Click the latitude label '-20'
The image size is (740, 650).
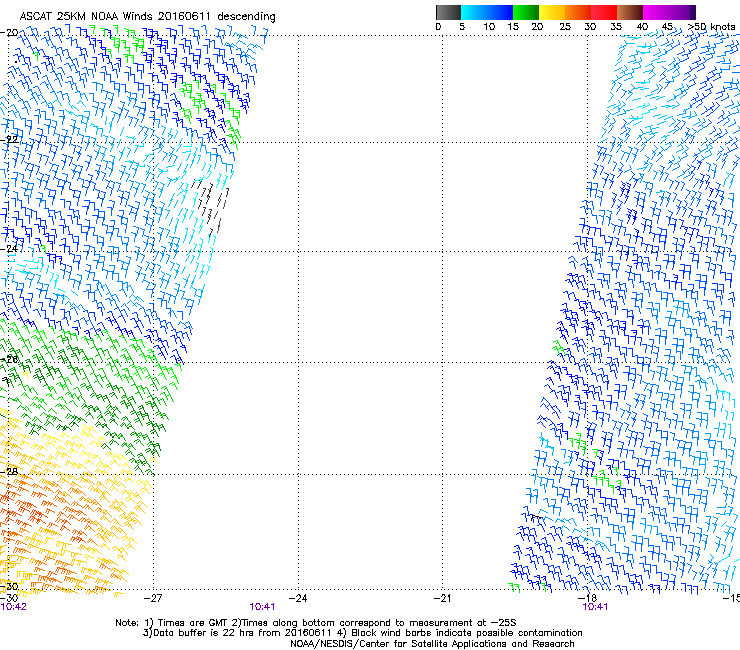[x=9, y=33]
